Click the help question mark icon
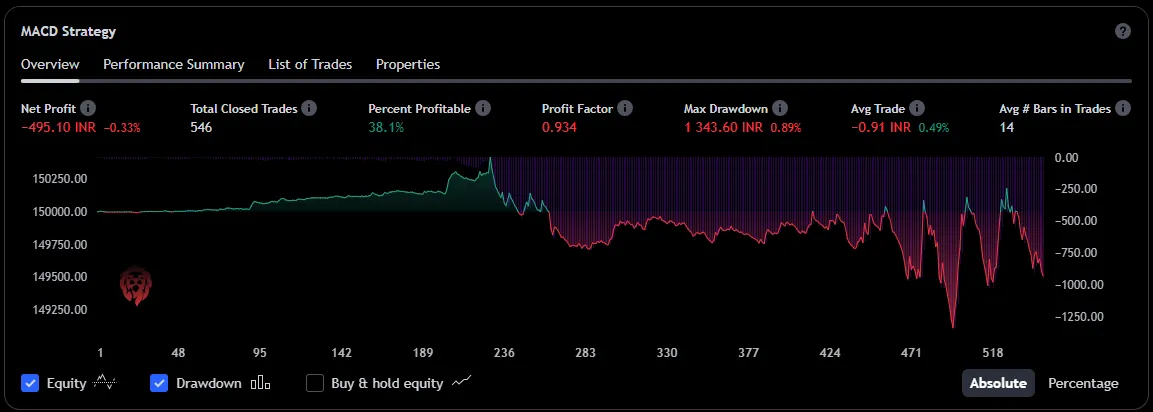 click(x=1123, y=31)
